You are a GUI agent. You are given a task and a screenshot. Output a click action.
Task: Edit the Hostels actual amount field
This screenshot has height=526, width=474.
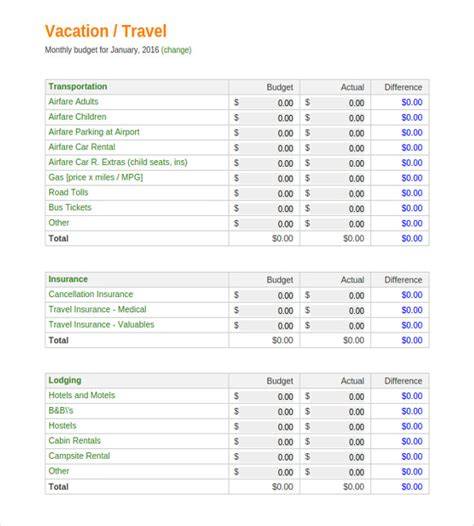tap(338, 427)
